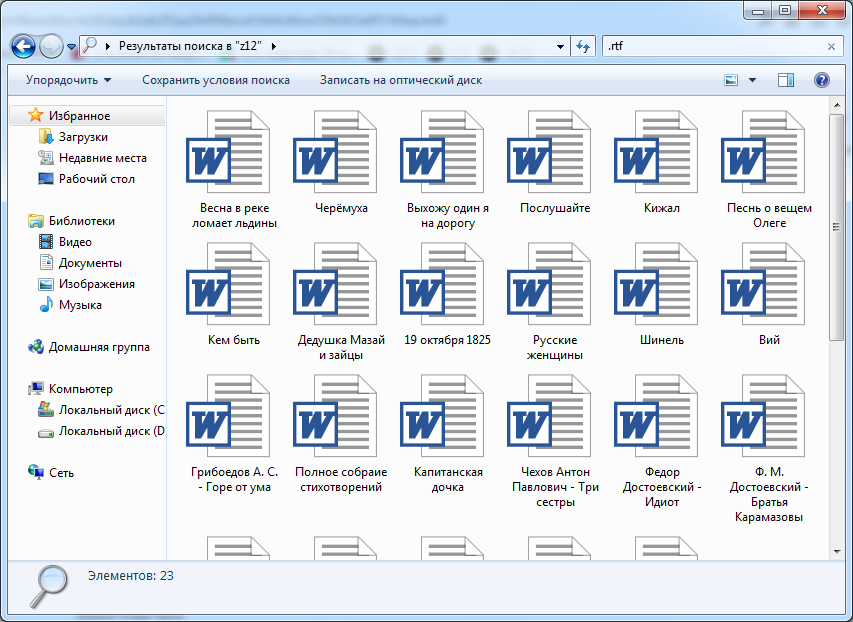Screen dimensions: 853x622
Task: Click scrollbar up arrow in file list
Action: (x=837, y=105)
